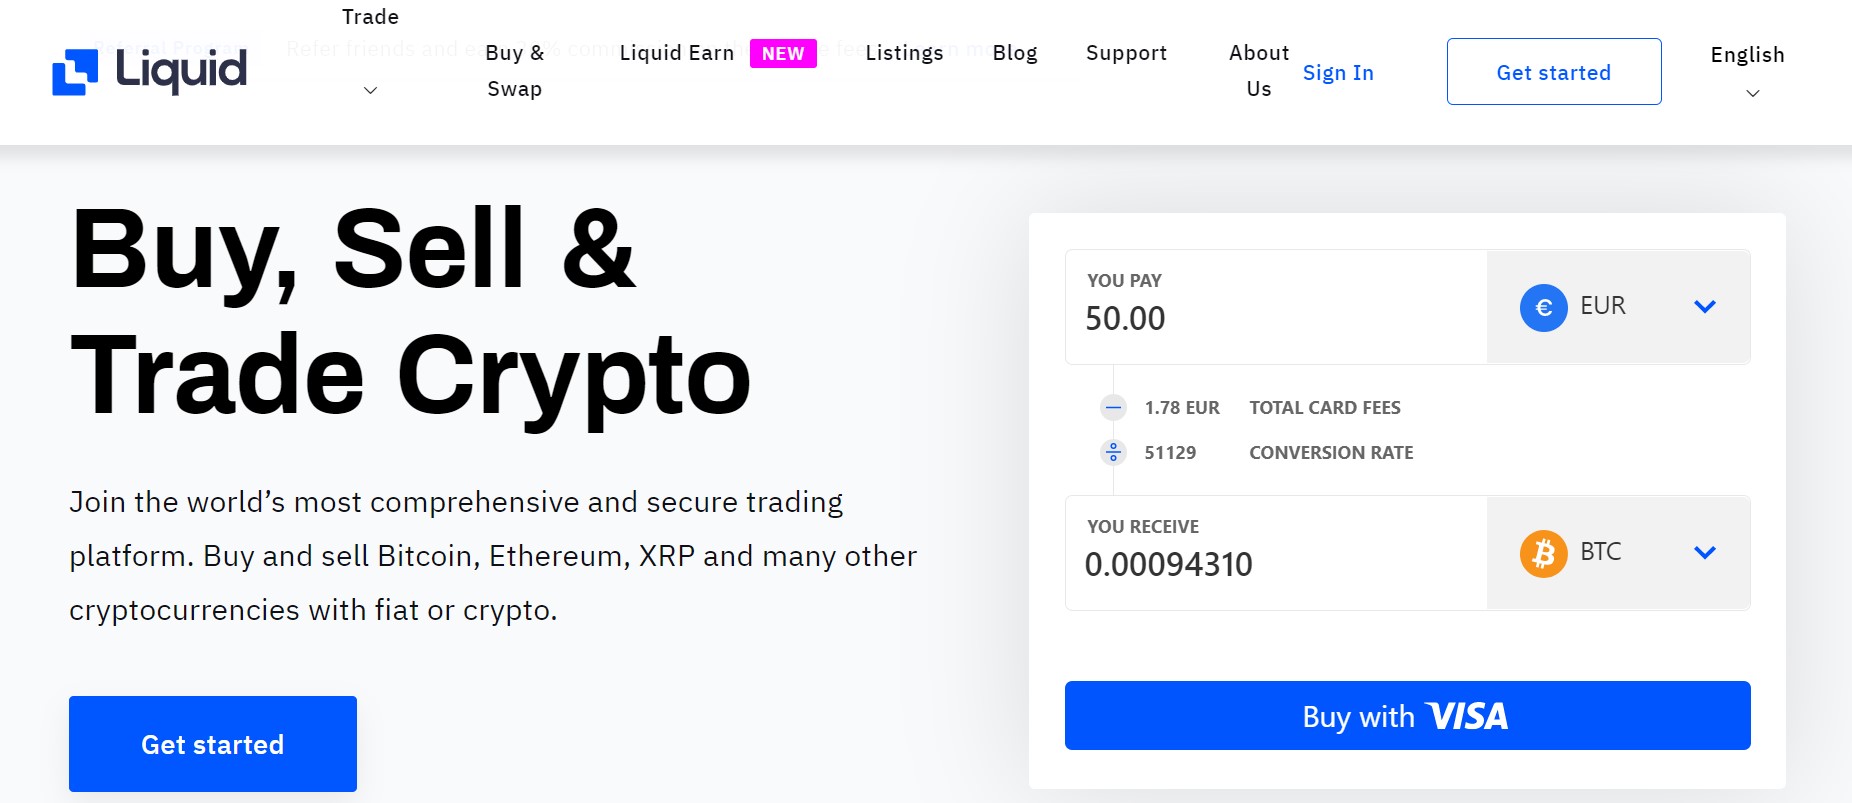Click the Liquid logo

click(x=148, y=70)
